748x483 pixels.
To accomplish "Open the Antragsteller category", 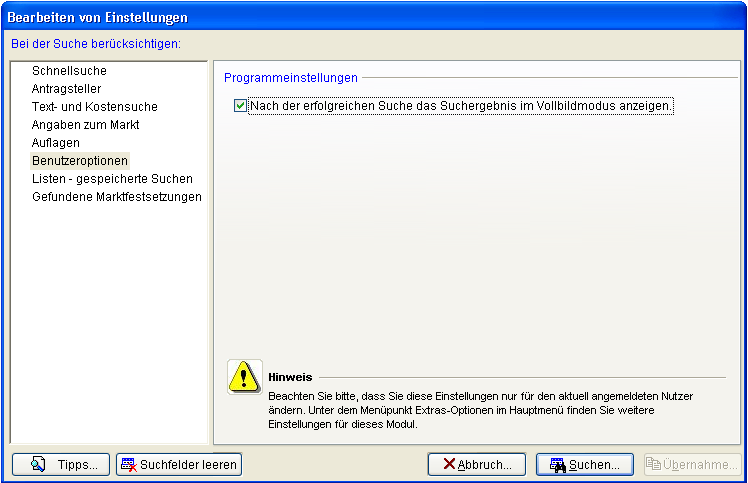I will (66, 89).
